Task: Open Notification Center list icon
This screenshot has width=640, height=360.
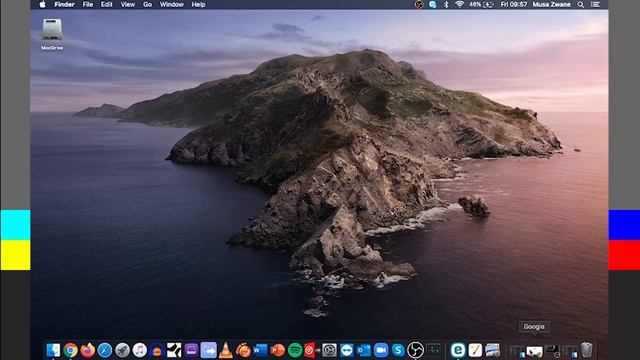Action: point(596,4)
